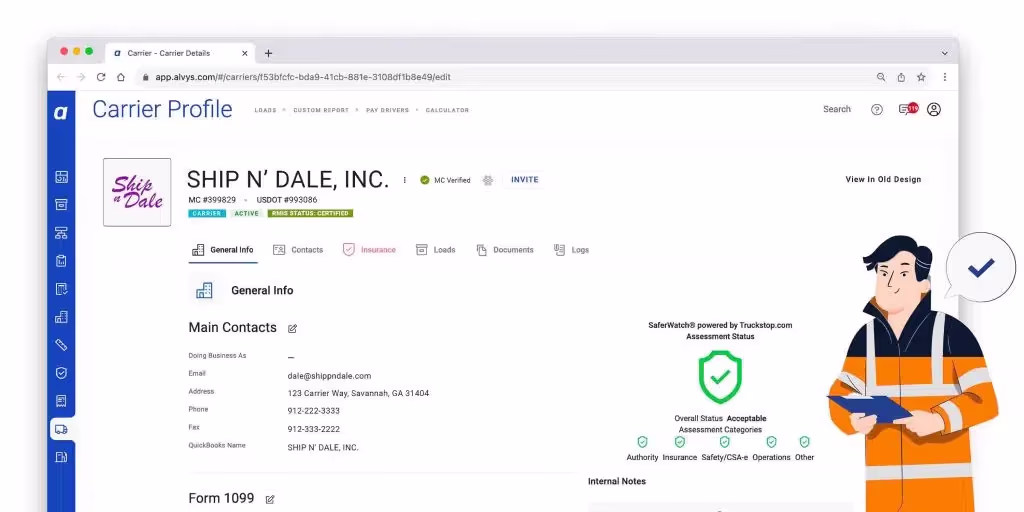Click the browser zoom magnifier icon
This screenshot has width=1024, height=512.
click(881, 77)
